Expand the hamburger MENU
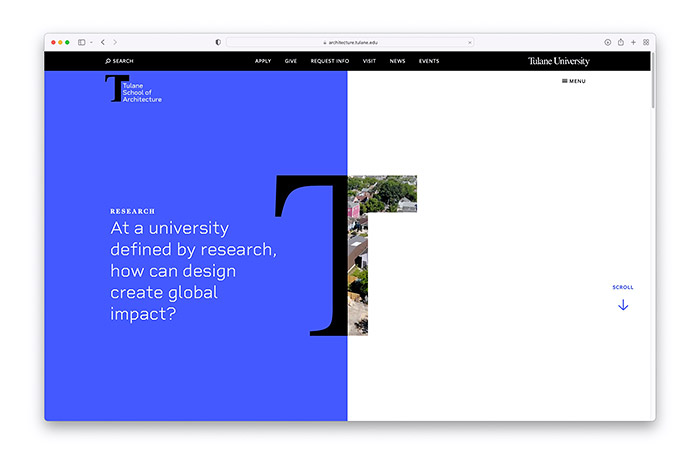Screen dimensions: 700x467 574,81
